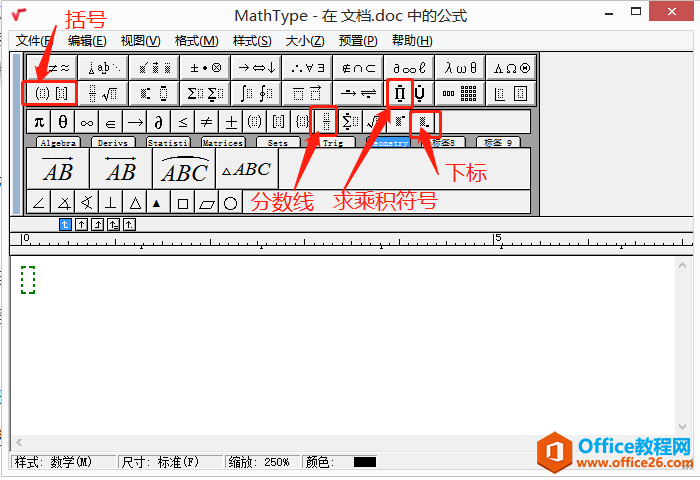The width and height of the screenshot is (700, 480).
Task: Open the spaces and ellipses palette
Action: pyautogui.click(x=103, y=68)
